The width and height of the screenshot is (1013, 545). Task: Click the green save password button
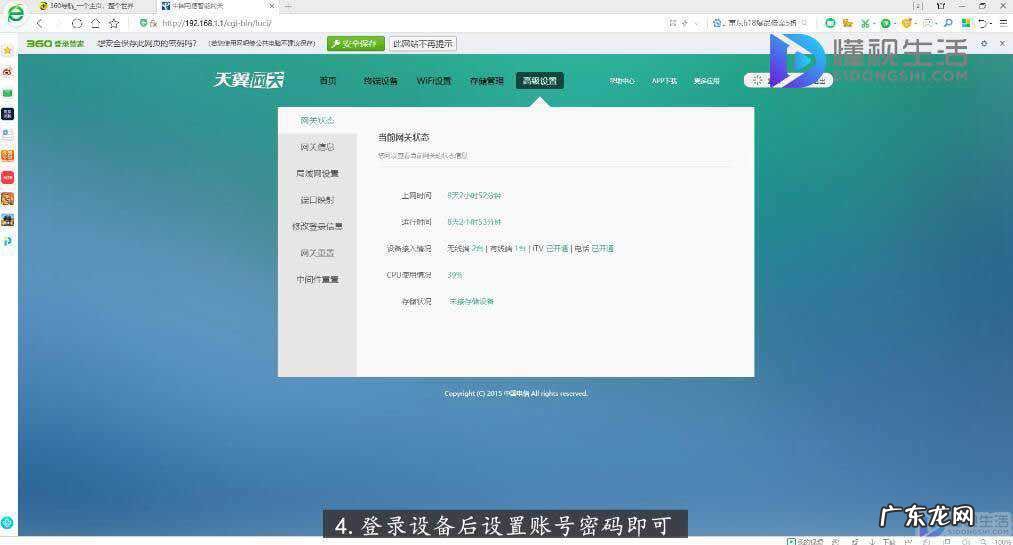pyautogui.click(x=355, y=43)
